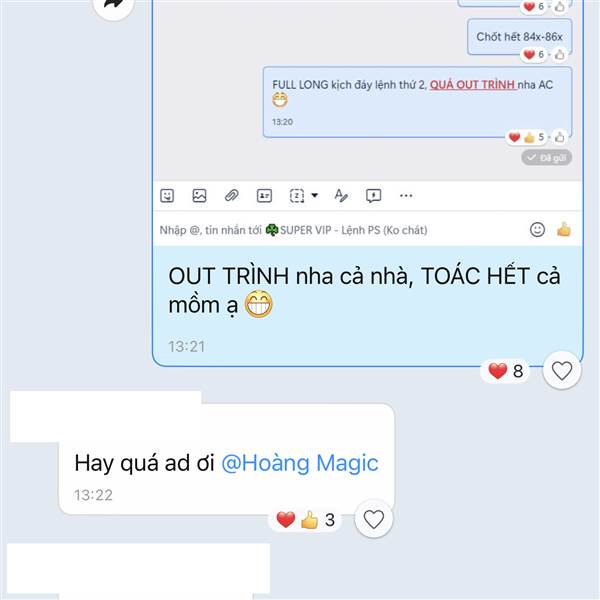View the 8 hearts reaction count
Screen dimensions: 600x600
coord(505,371)
